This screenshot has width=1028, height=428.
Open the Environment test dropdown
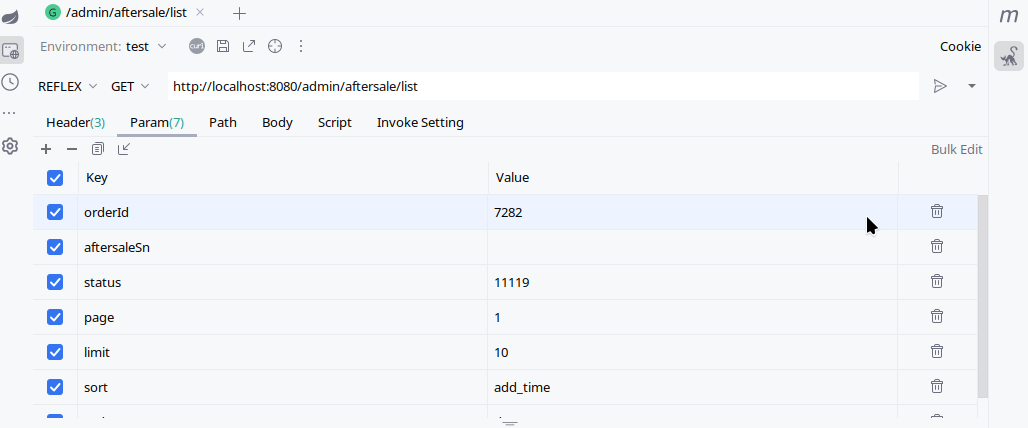pos(146,46)
